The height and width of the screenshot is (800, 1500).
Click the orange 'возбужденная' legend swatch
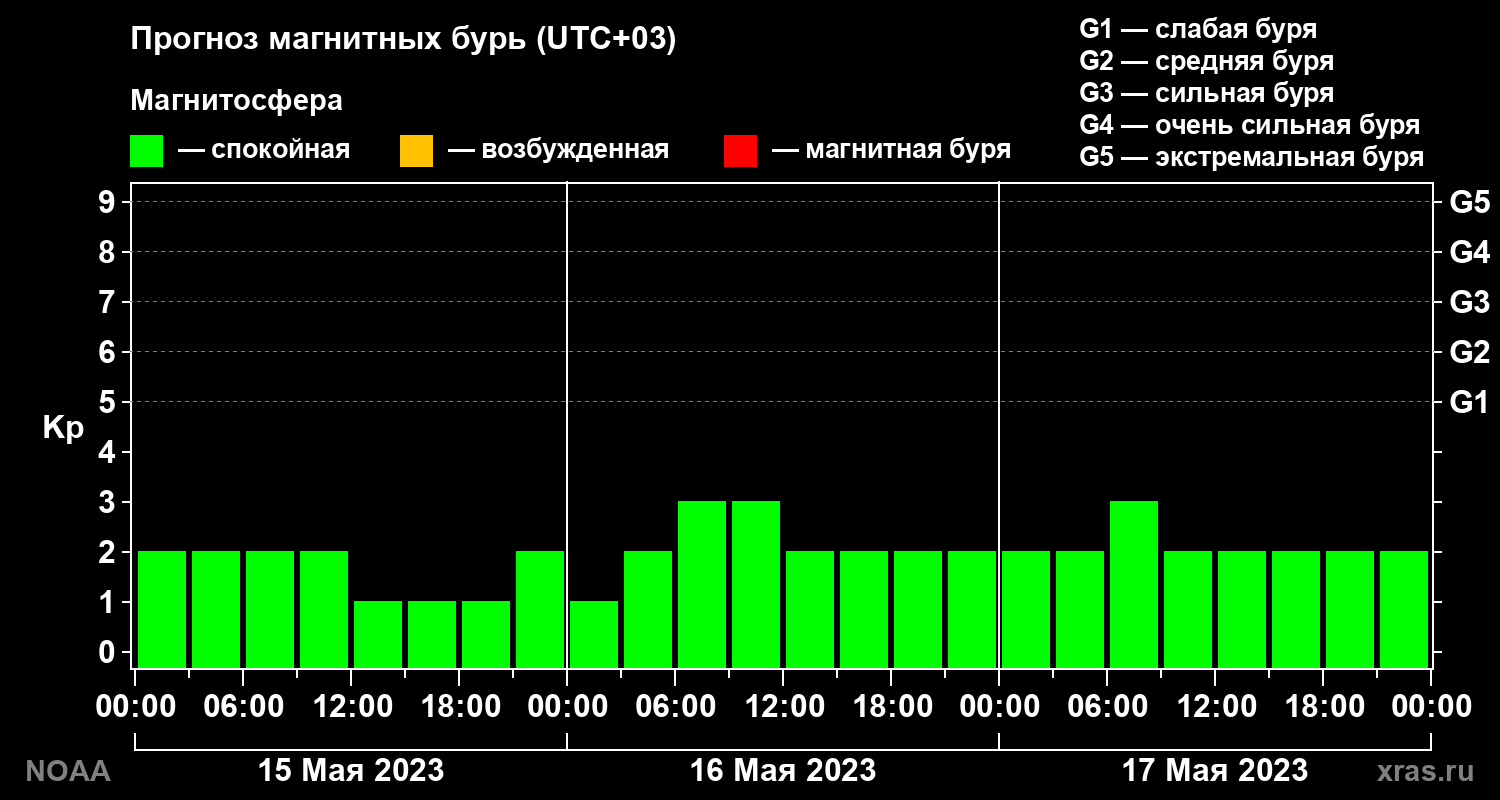[x=416, y=151]
